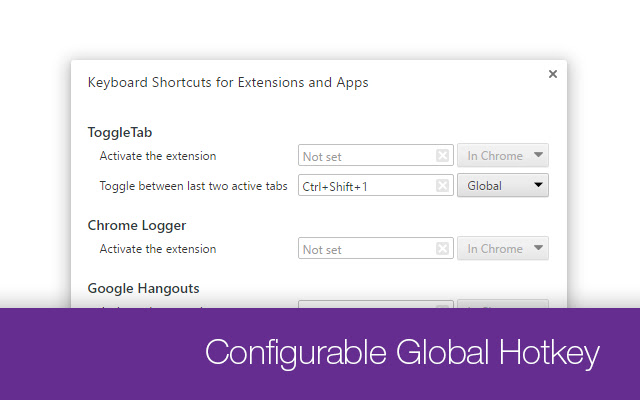The image size is (640, 400).
Task: Click the Chrome Logger extension heading
Action: [x=137, y=225]
